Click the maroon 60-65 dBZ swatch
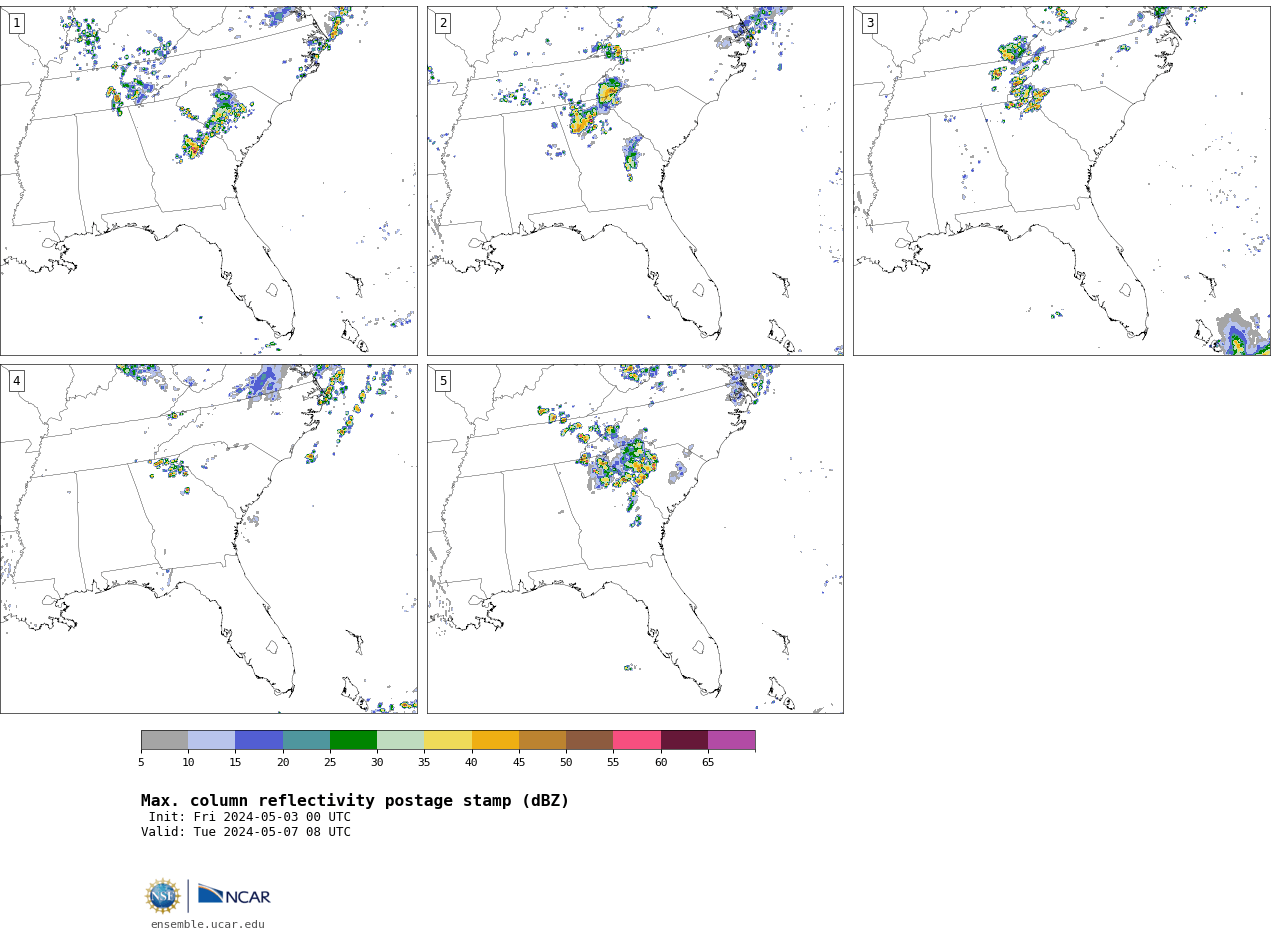 [x=684, y=740]
